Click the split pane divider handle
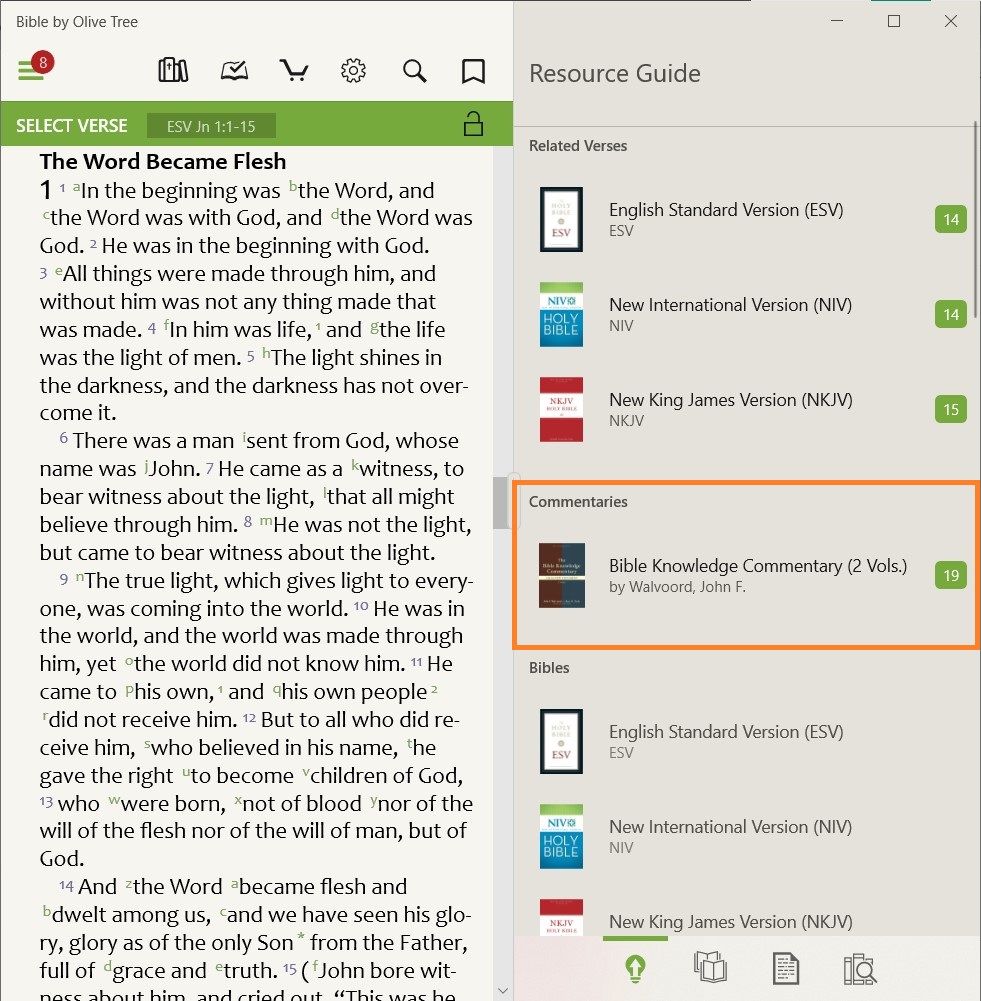The height and width of the screenshot is (1001, 981). 514,500
